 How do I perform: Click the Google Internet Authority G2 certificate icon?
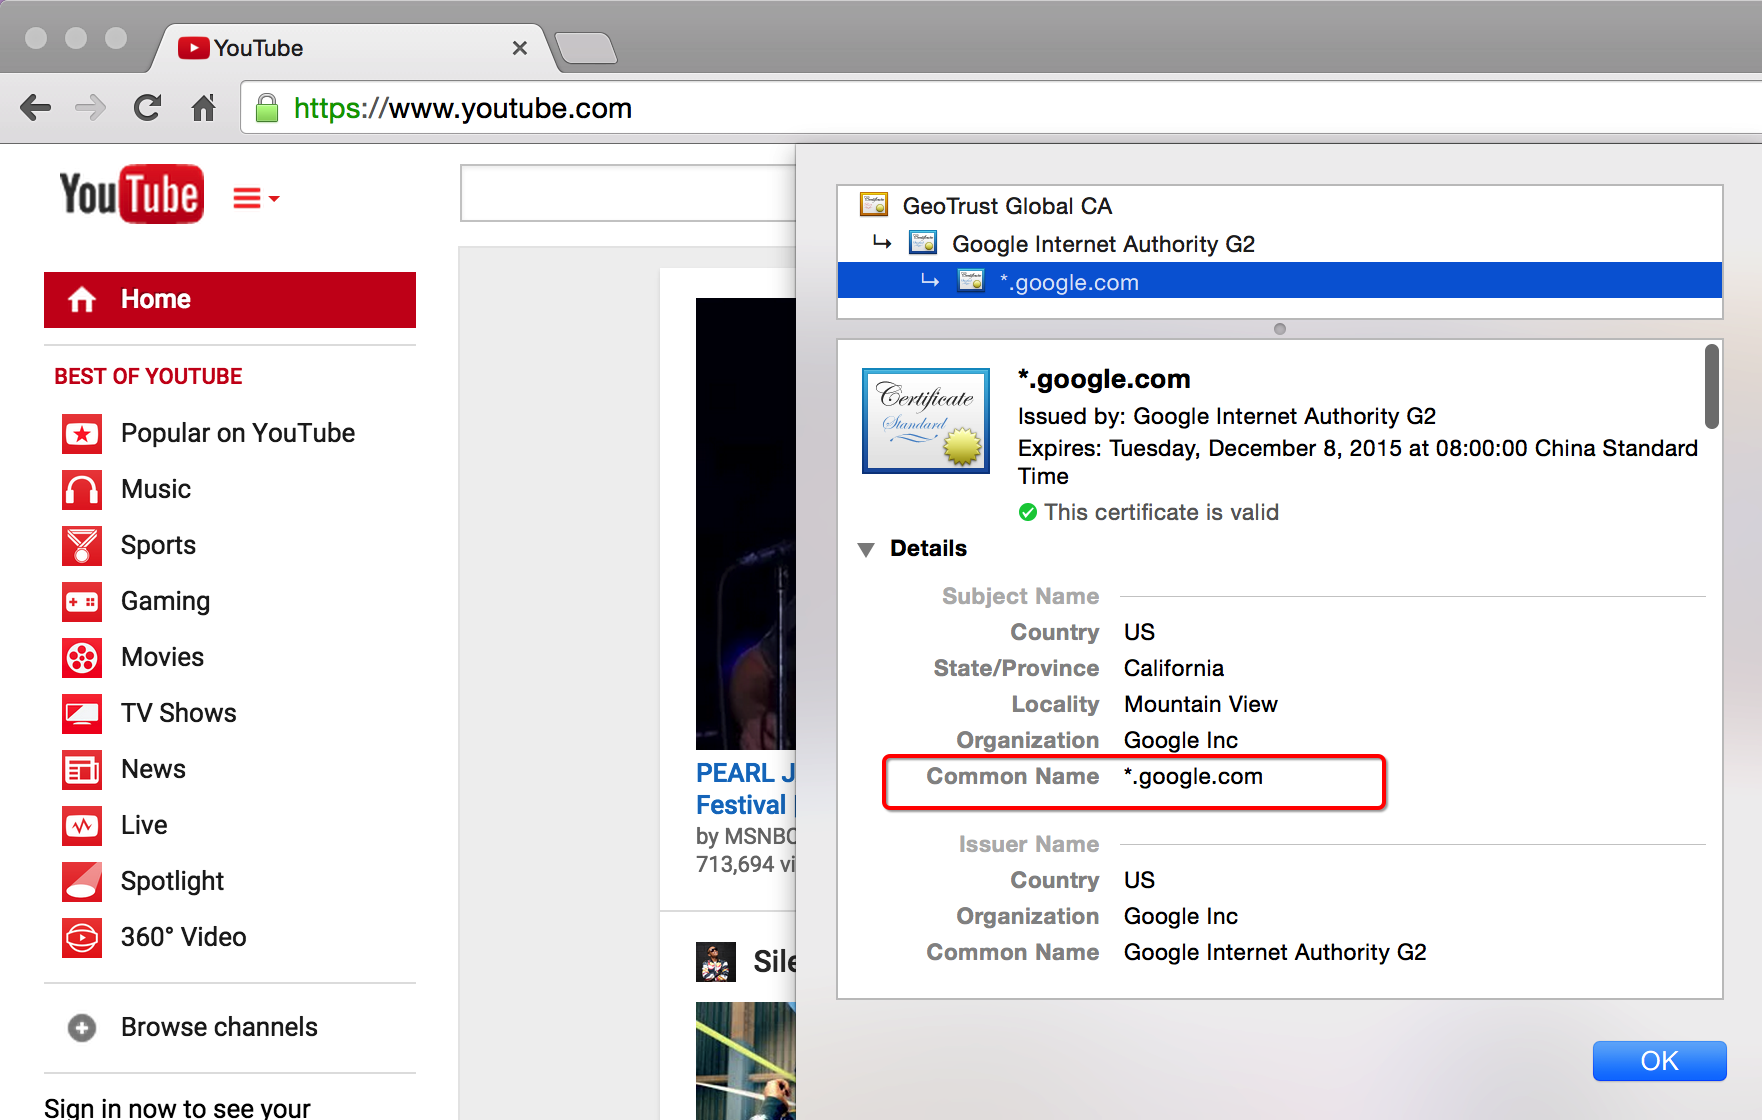point(923,243)
